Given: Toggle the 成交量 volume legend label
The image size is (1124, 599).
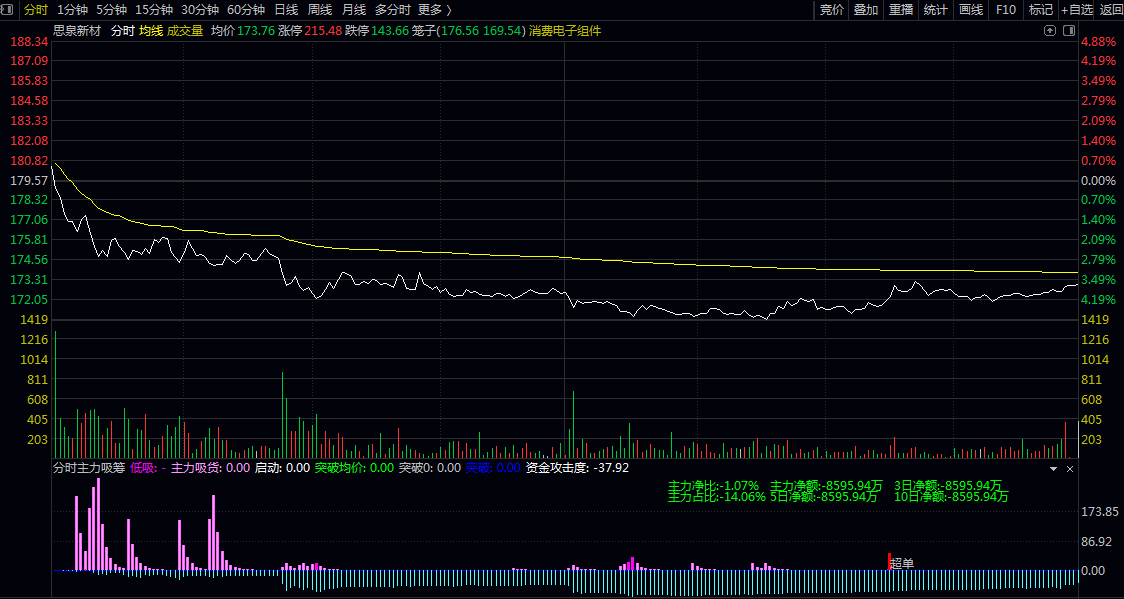Looking at the screenshot, I should pos(185,31).
